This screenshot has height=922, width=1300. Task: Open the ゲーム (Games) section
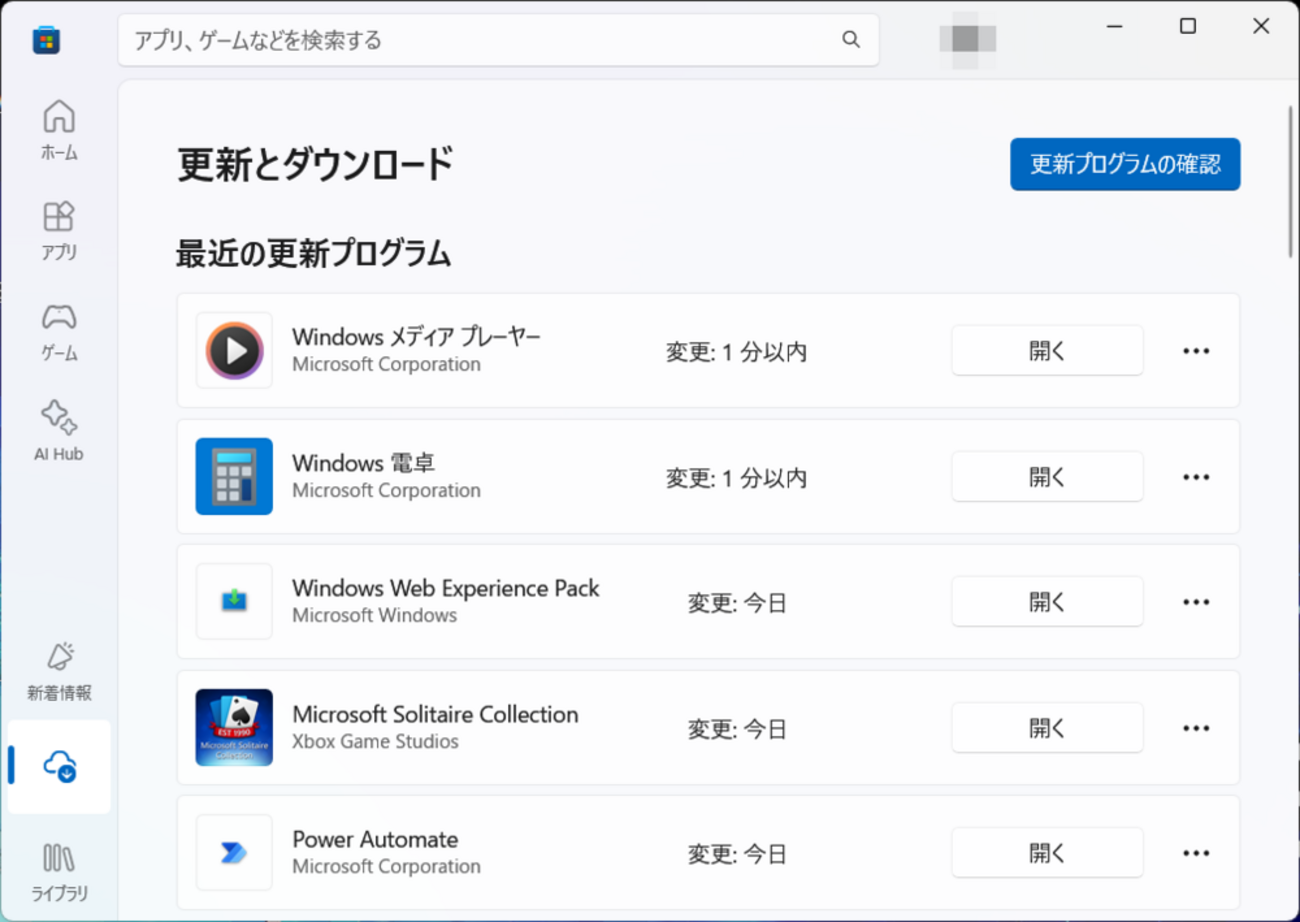pos(59,330)
